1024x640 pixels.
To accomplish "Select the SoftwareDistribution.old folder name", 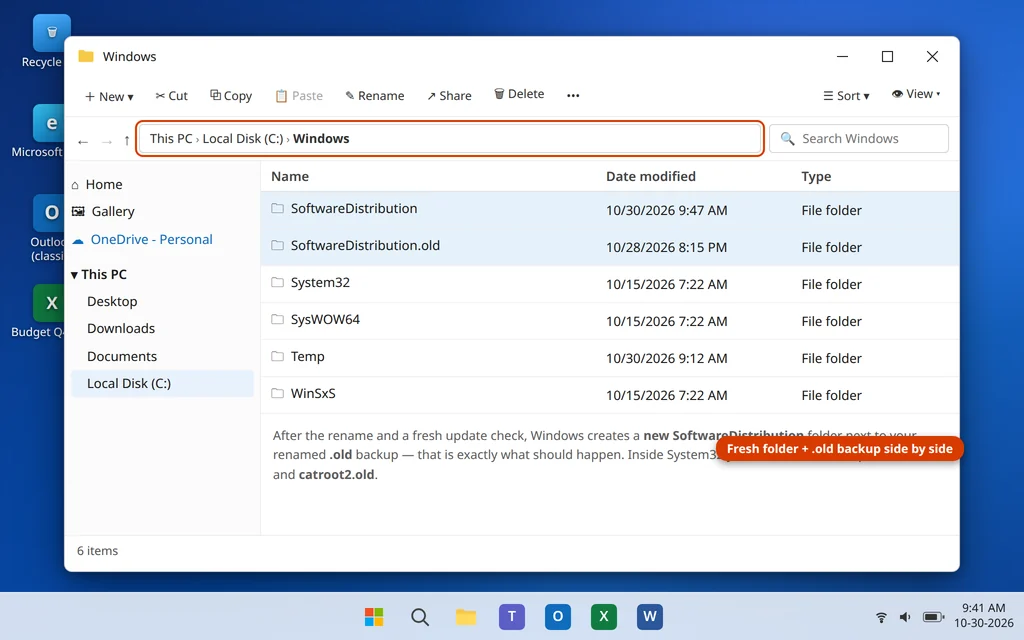I will pyautogui.click(x=365, y=246).
